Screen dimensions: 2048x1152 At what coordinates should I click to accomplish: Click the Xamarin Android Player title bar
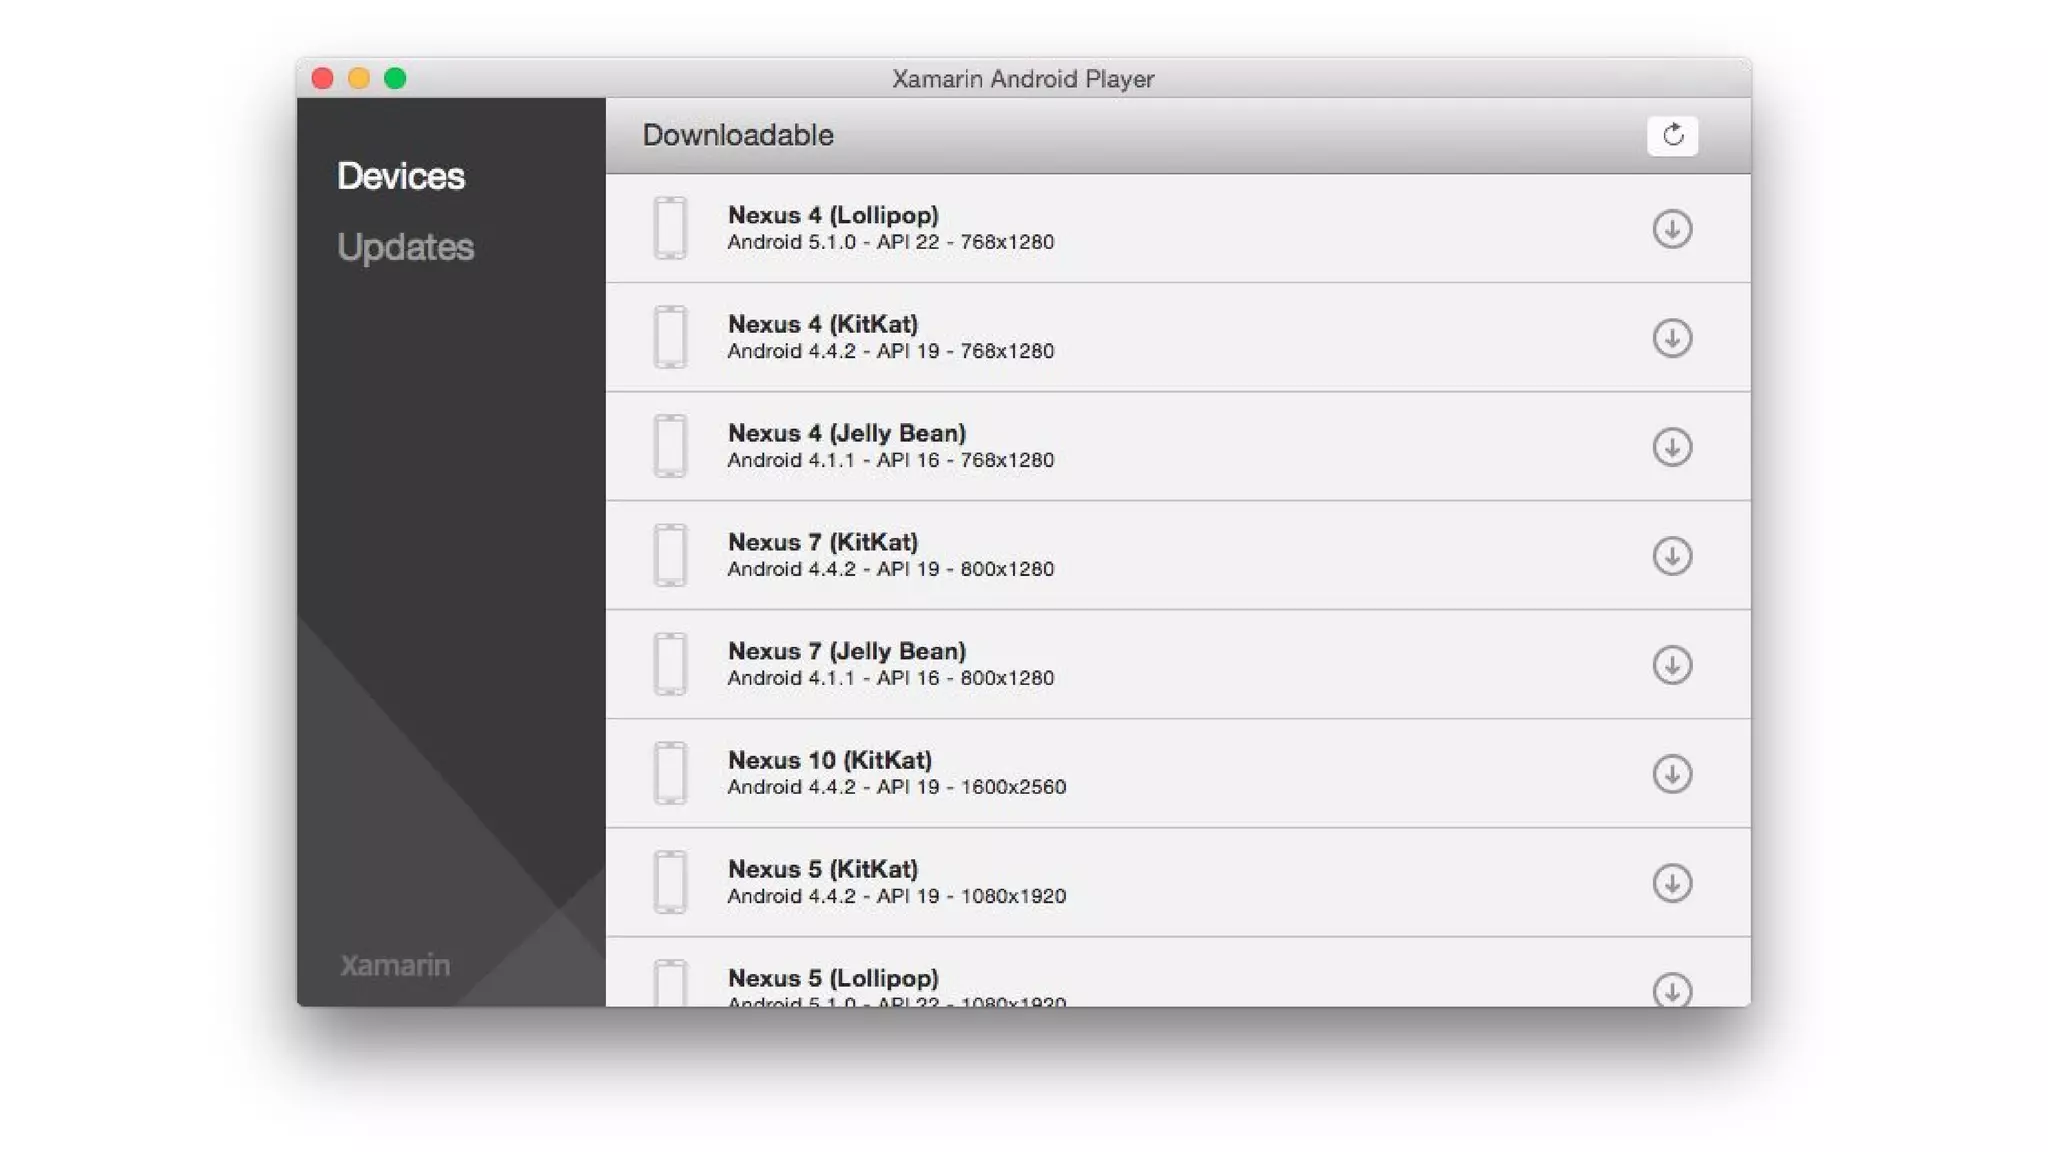(x=1022, y=79)
